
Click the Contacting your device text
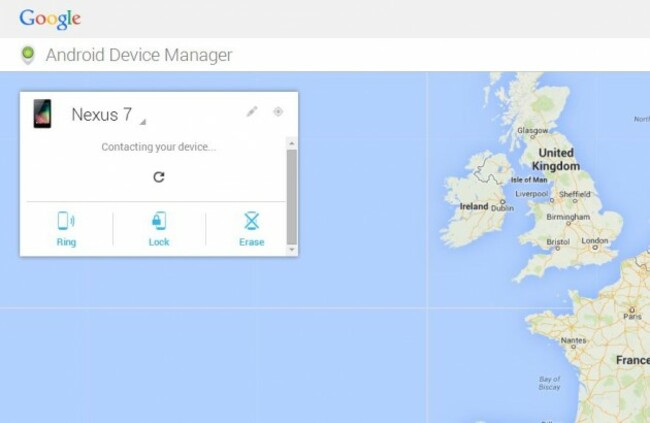[x=159, y=147]
